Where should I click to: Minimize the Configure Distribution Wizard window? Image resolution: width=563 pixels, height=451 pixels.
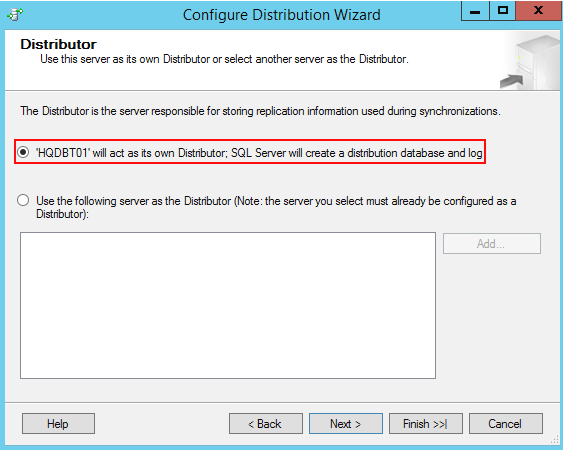pos(475,11)
